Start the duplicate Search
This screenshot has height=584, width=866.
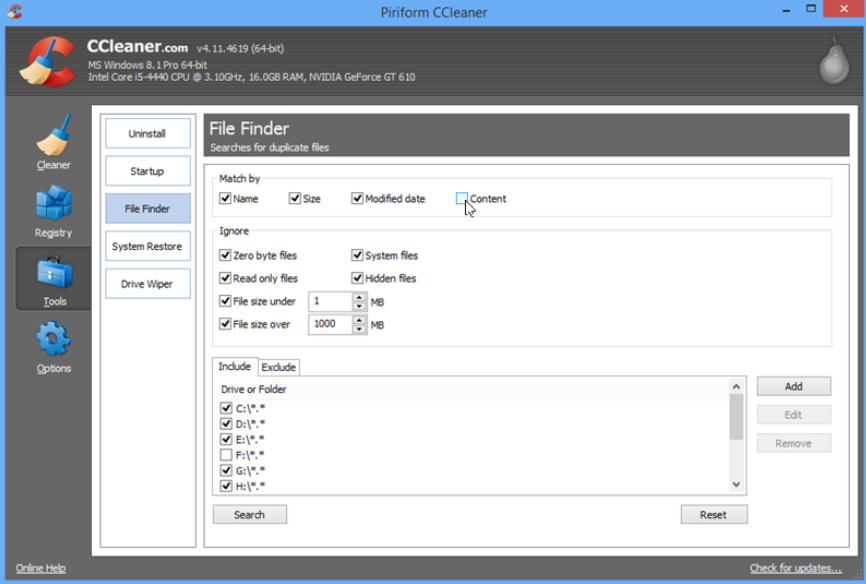coord(250,514)
